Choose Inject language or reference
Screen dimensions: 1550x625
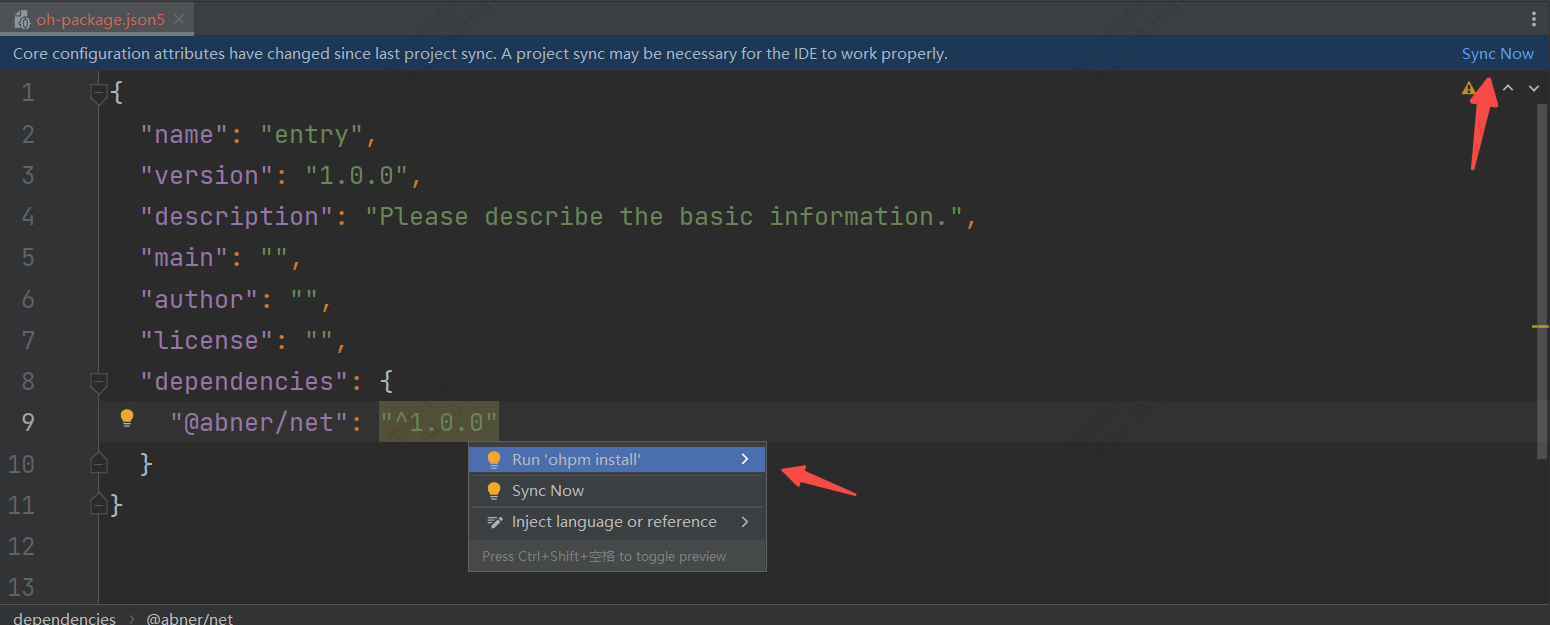614,522
